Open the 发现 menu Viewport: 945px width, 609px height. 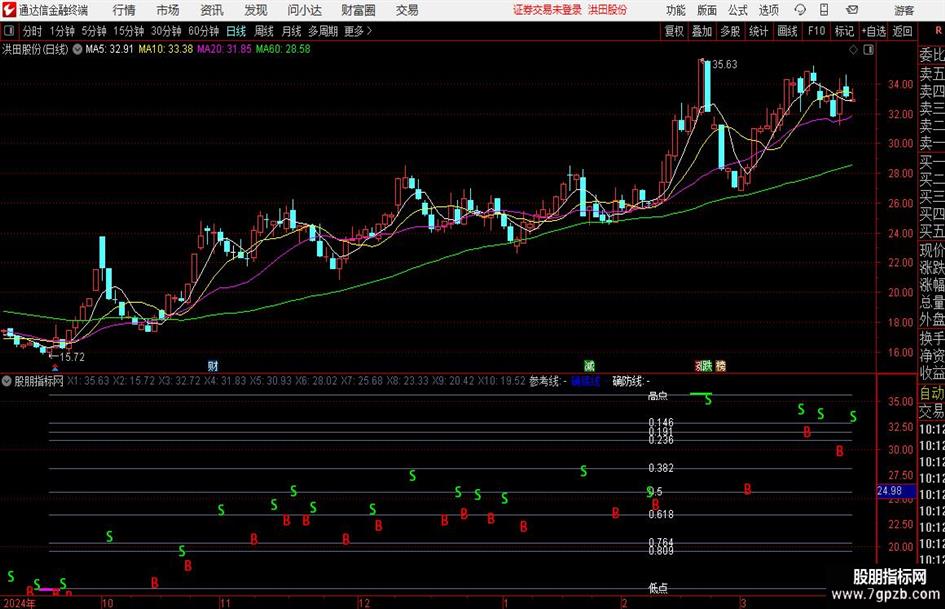pyautogui.click(x=256, y=10)
